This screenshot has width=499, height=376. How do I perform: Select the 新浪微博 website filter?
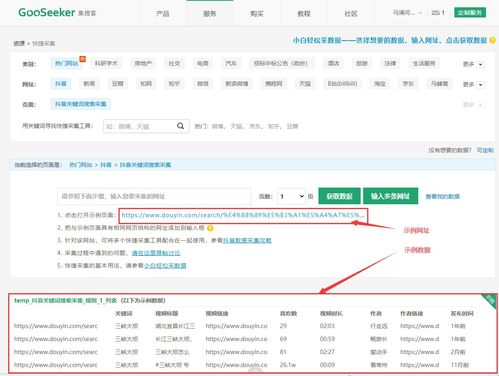click(x=236, y=84)
